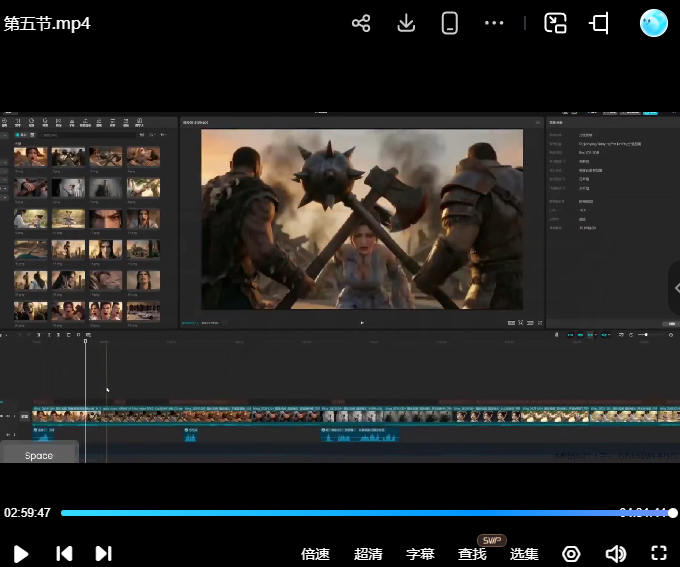Click the crop/screenshot icon in top bar
This screenshot has width=680, height=567.
pyautogui.click(x=600, y=23)
